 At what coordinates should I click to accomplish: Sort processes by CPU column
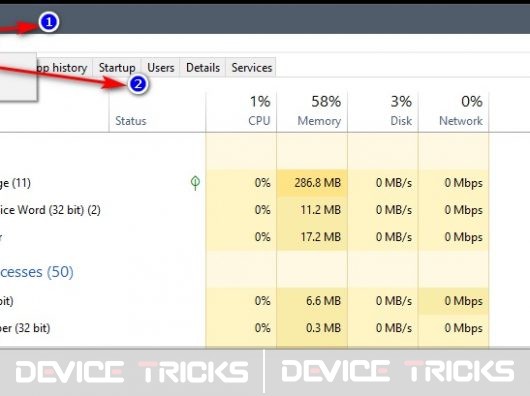[x=241, y=112]
